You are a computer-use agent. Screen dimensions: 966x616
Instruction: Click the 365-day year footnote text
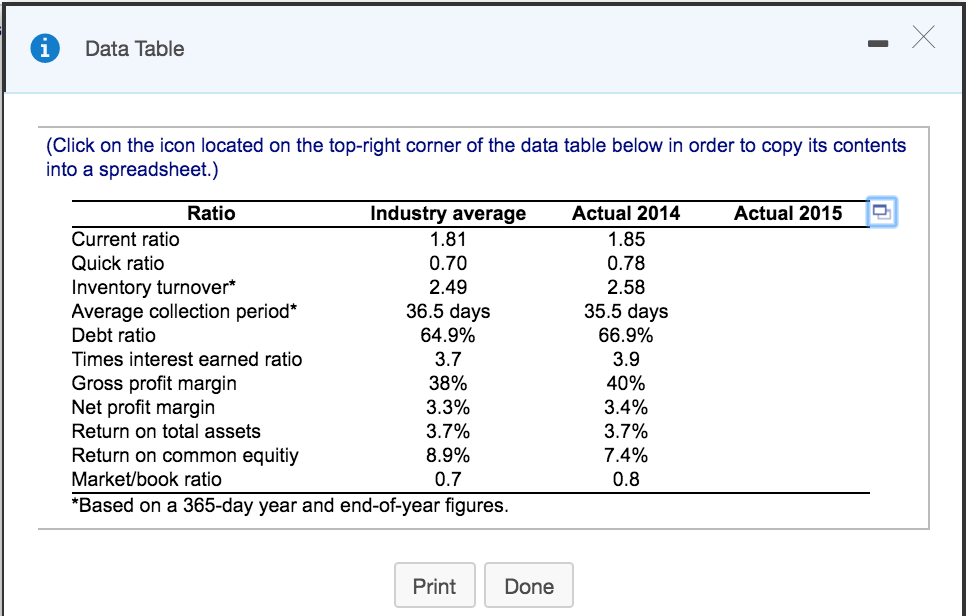290,505
